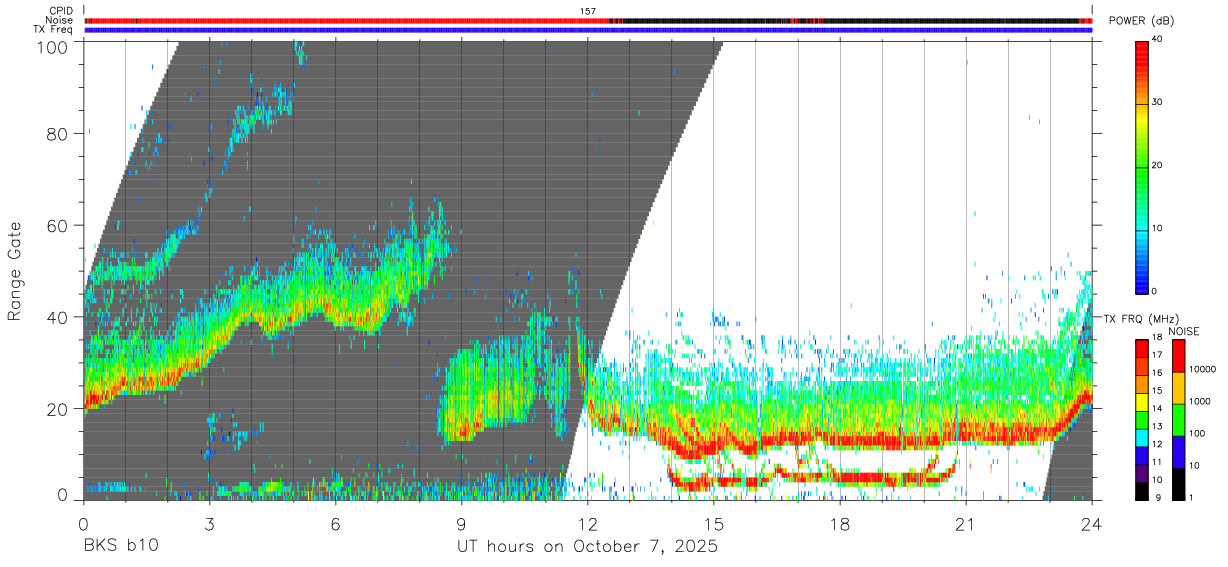Click the 'Noise' row label
This screenshot has width=1228, height=567.
coord(59,20)
